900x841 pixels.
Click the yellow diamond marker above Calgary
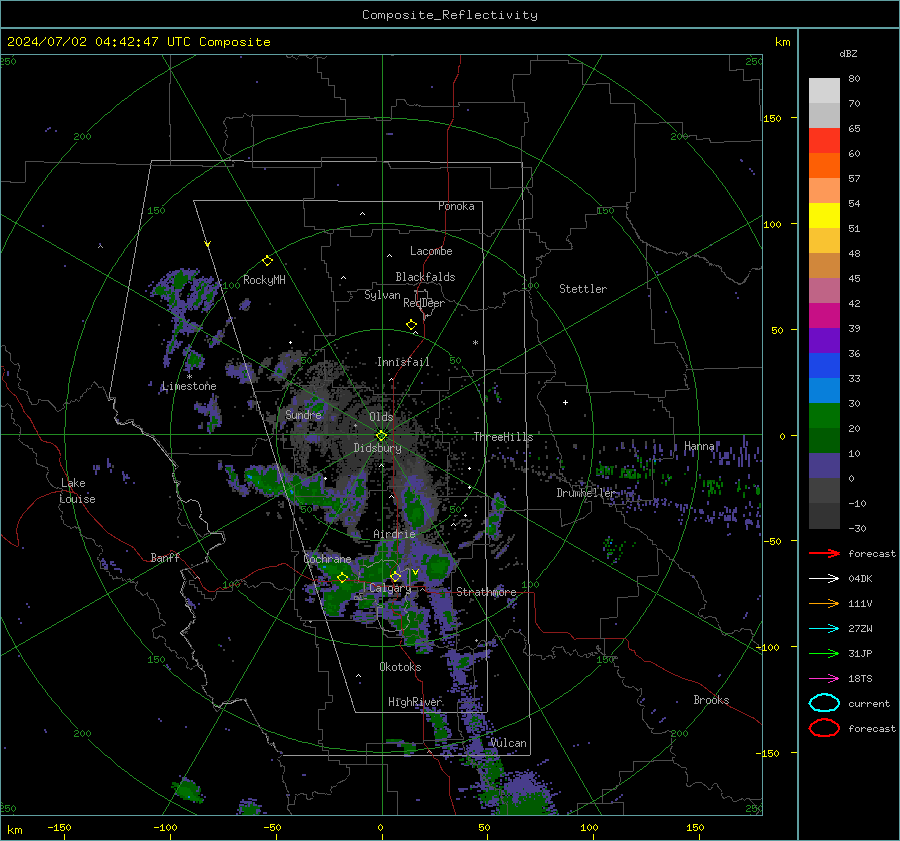[395, 576]
